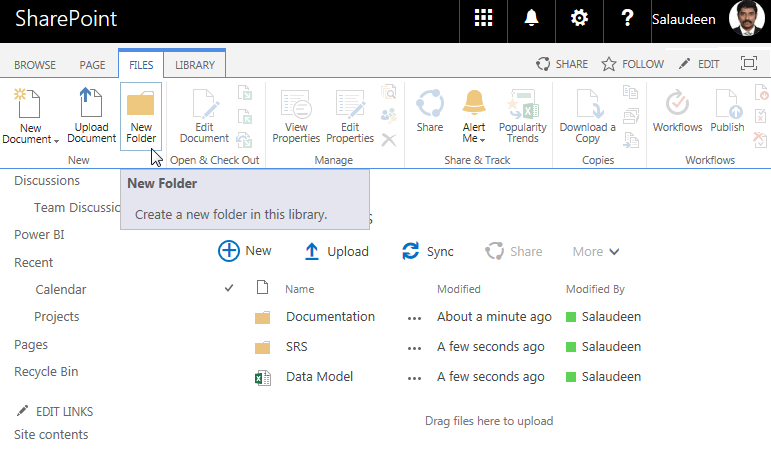Follow this site with star icon
Screen dimensions: 771x455
(632, 64)
